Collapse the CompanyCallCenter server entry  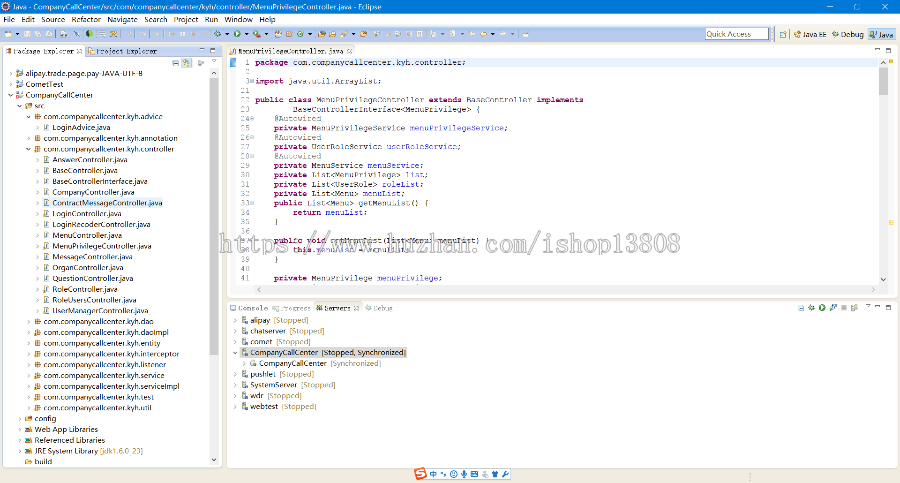(x=235, y=352)
